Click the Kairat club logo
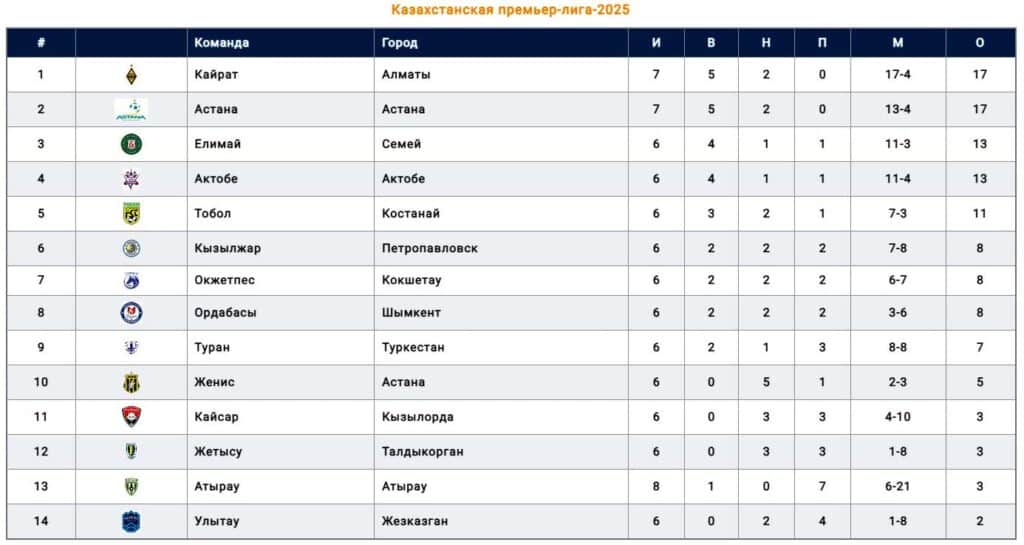Screen dimensions: 1024x545 tap(131, 75)
